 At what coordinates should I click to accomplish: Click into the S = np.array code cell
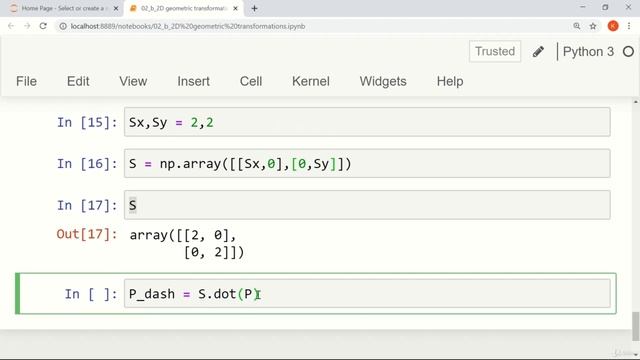(x=367, y=164)
